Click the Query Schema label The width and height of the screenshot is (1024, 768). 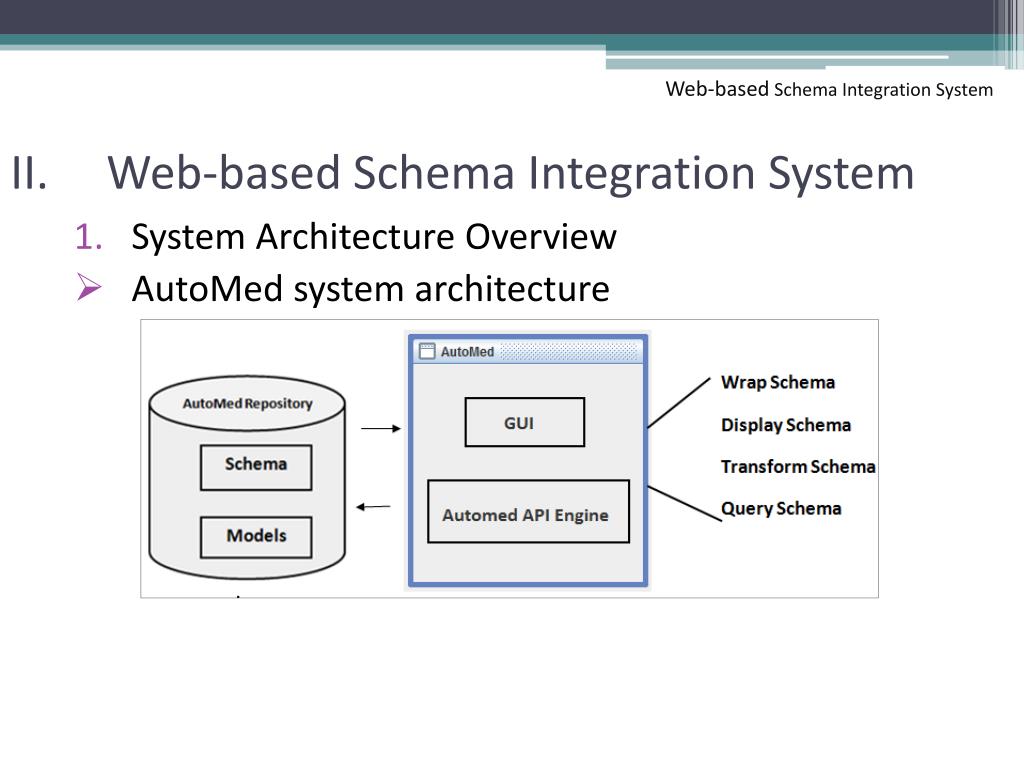[781, 509]
